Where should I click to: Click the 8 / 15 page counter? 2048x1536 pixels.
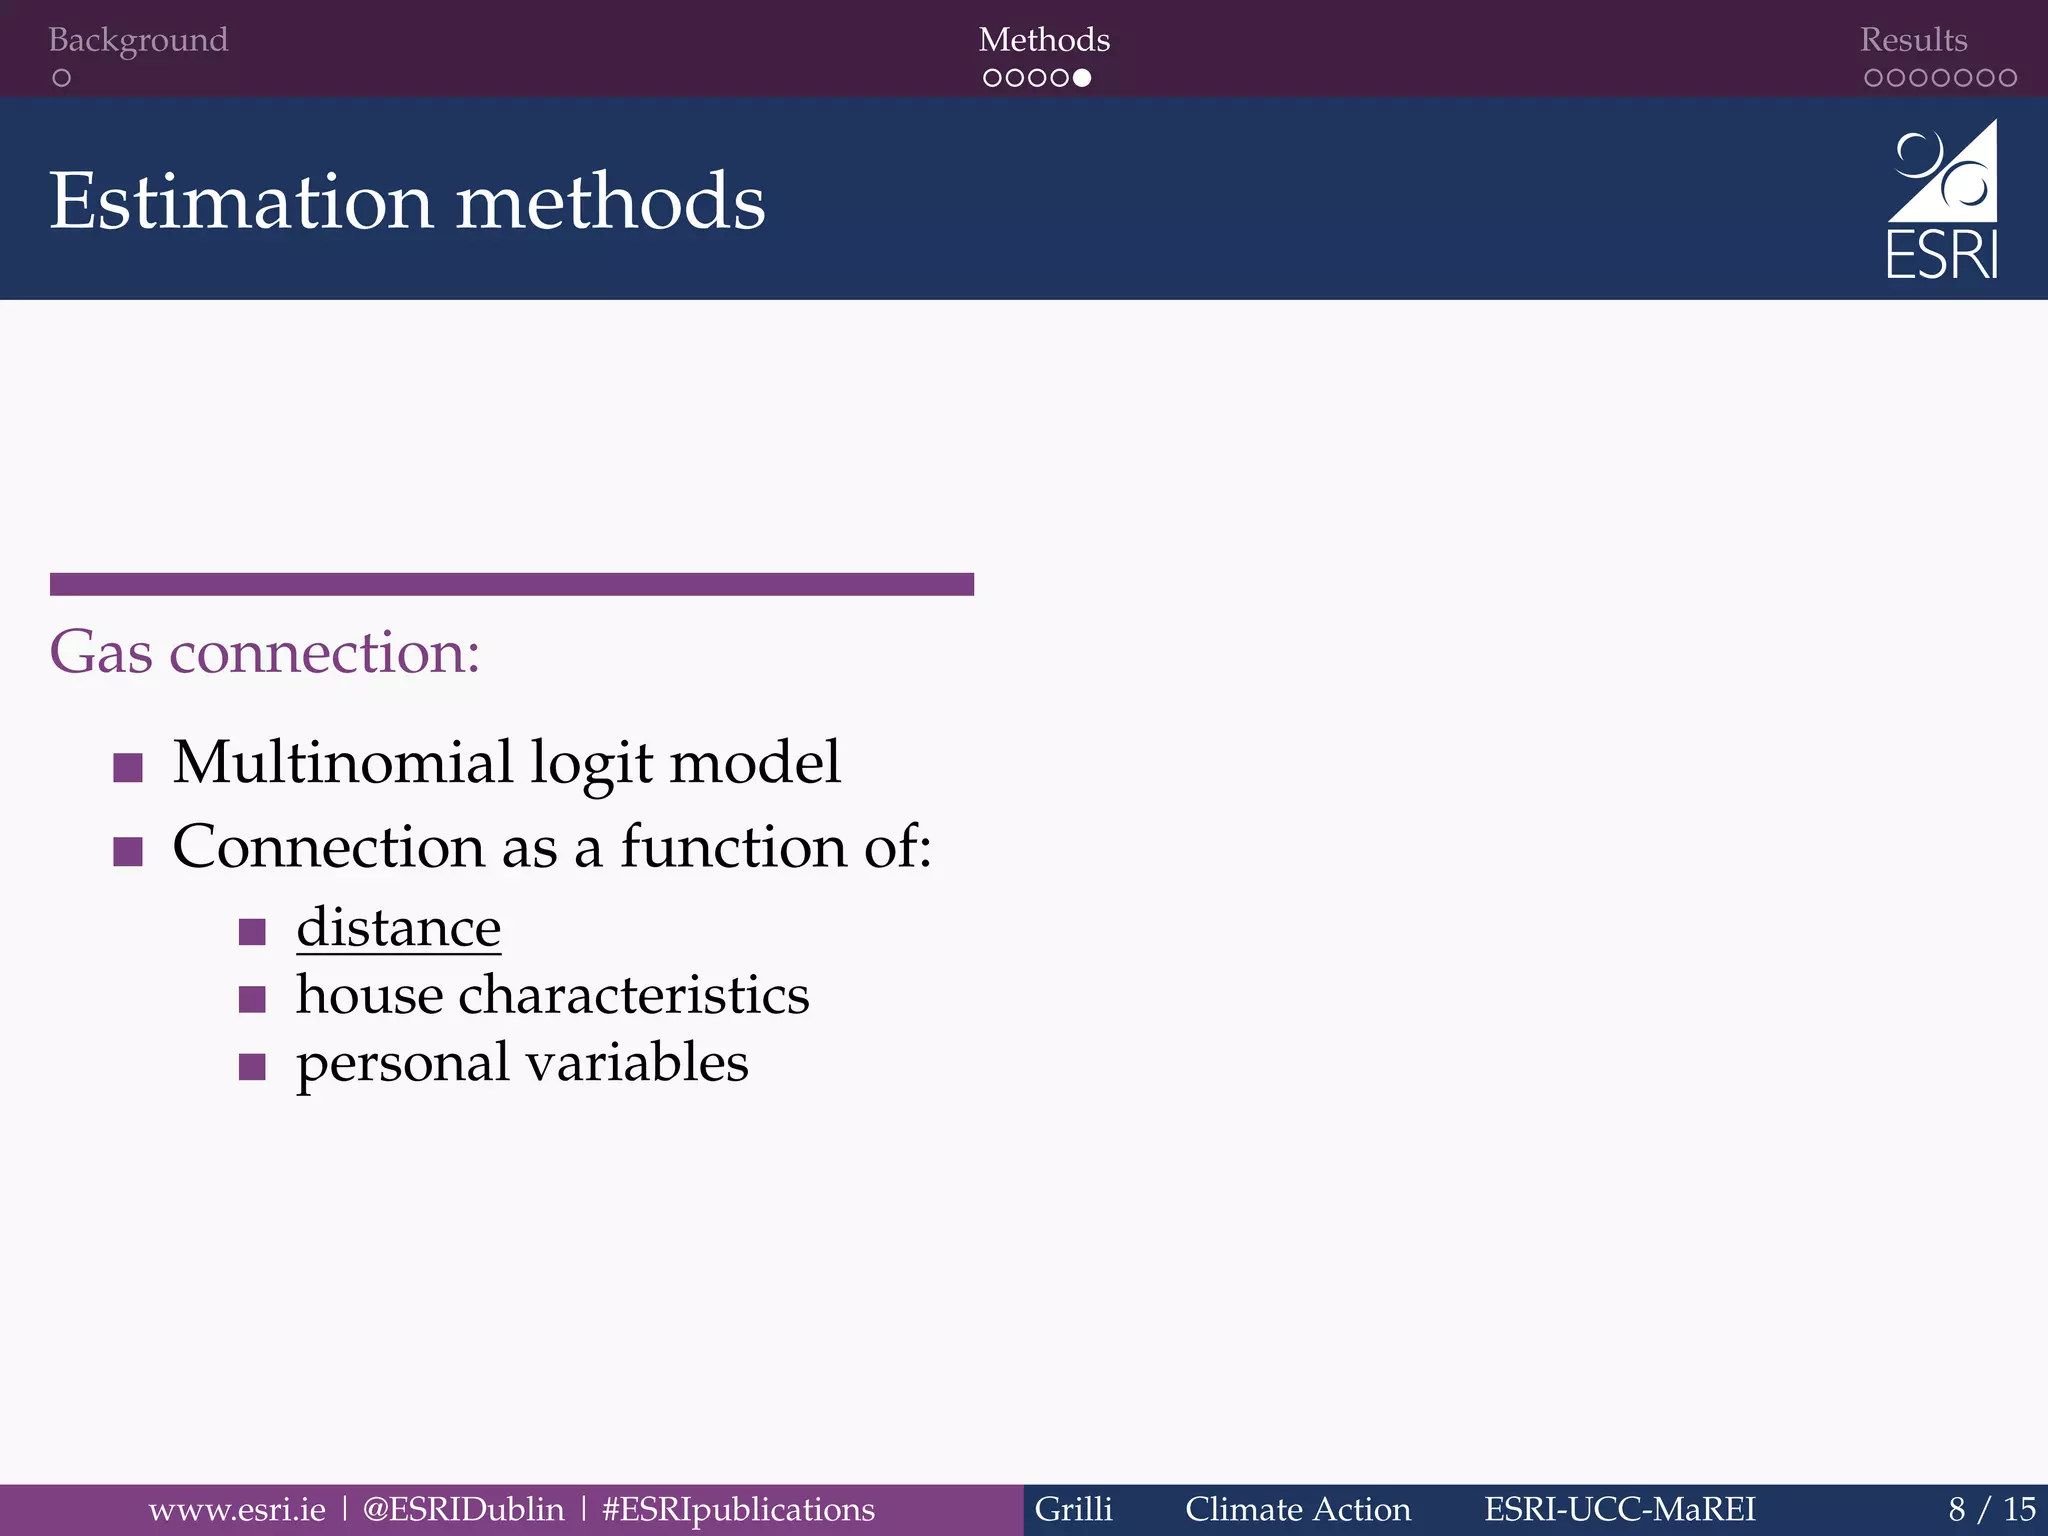point(1992,1509)
